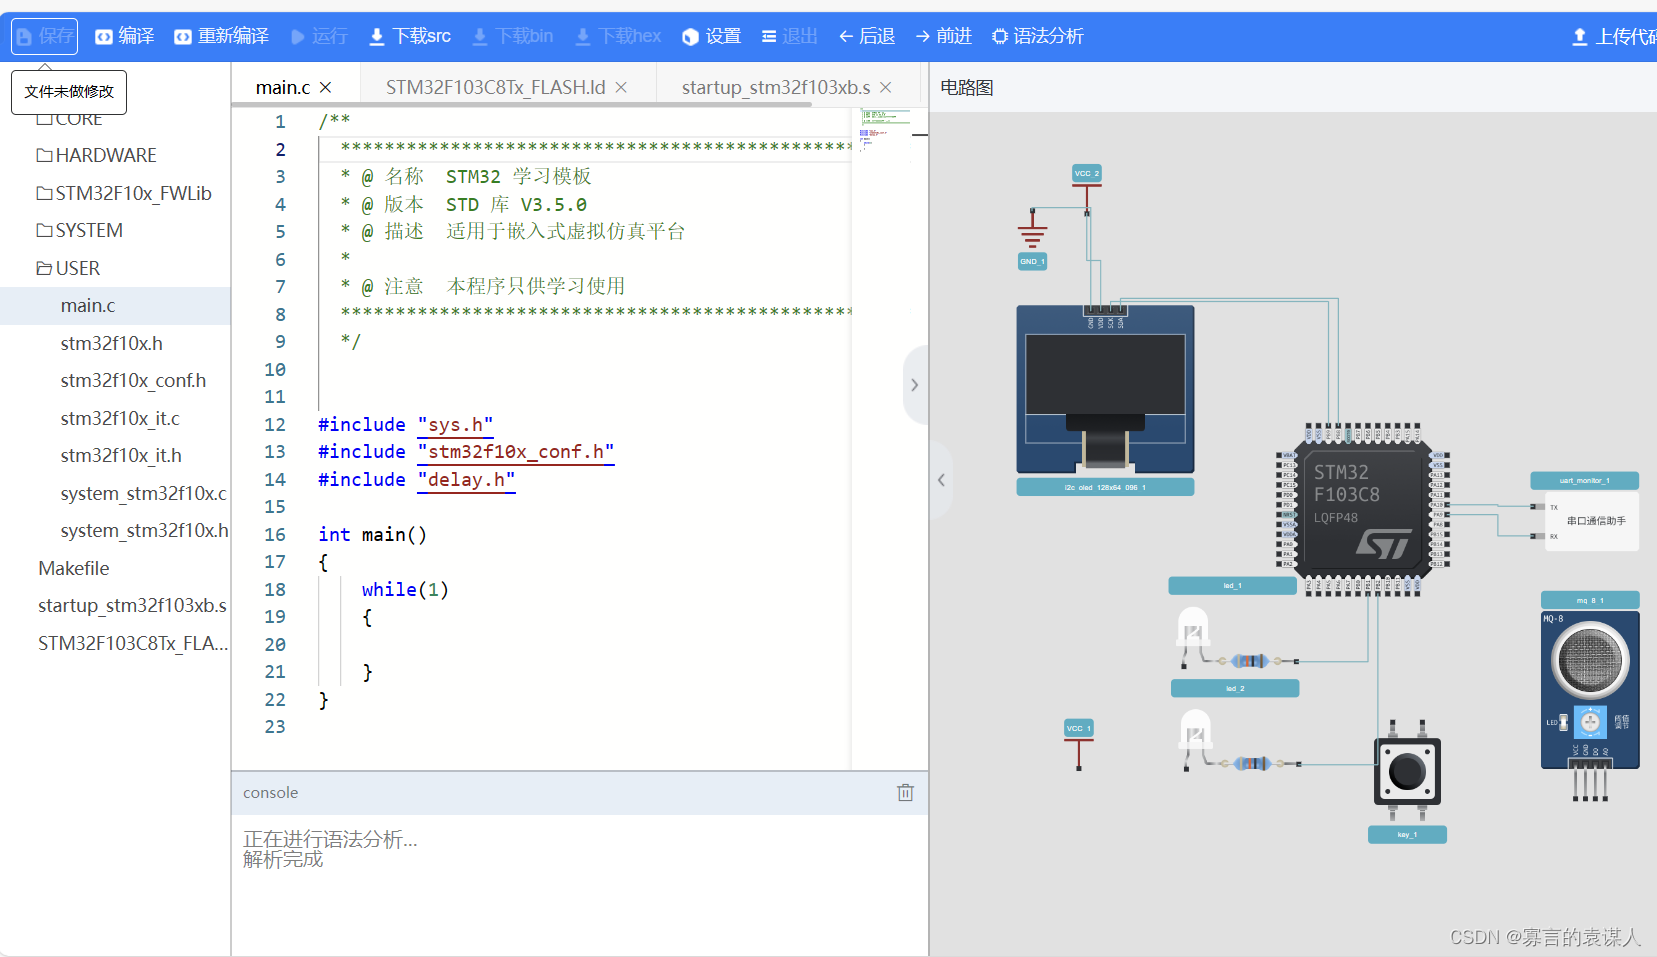Select the led_2 resistor
The width and height of the screenshot is (1657, 957).
tap(1252, 764)
